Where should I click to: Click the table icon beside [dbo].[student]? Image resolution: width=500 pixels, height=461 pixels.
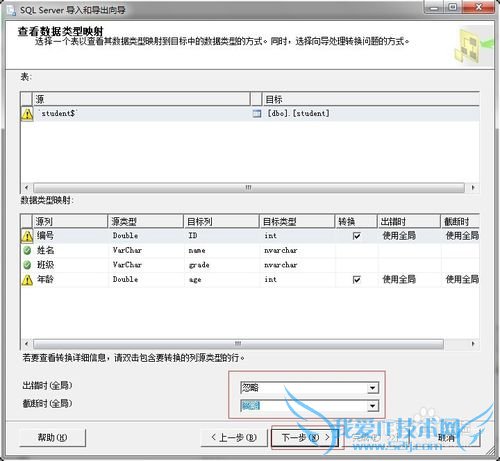point(257,114)
